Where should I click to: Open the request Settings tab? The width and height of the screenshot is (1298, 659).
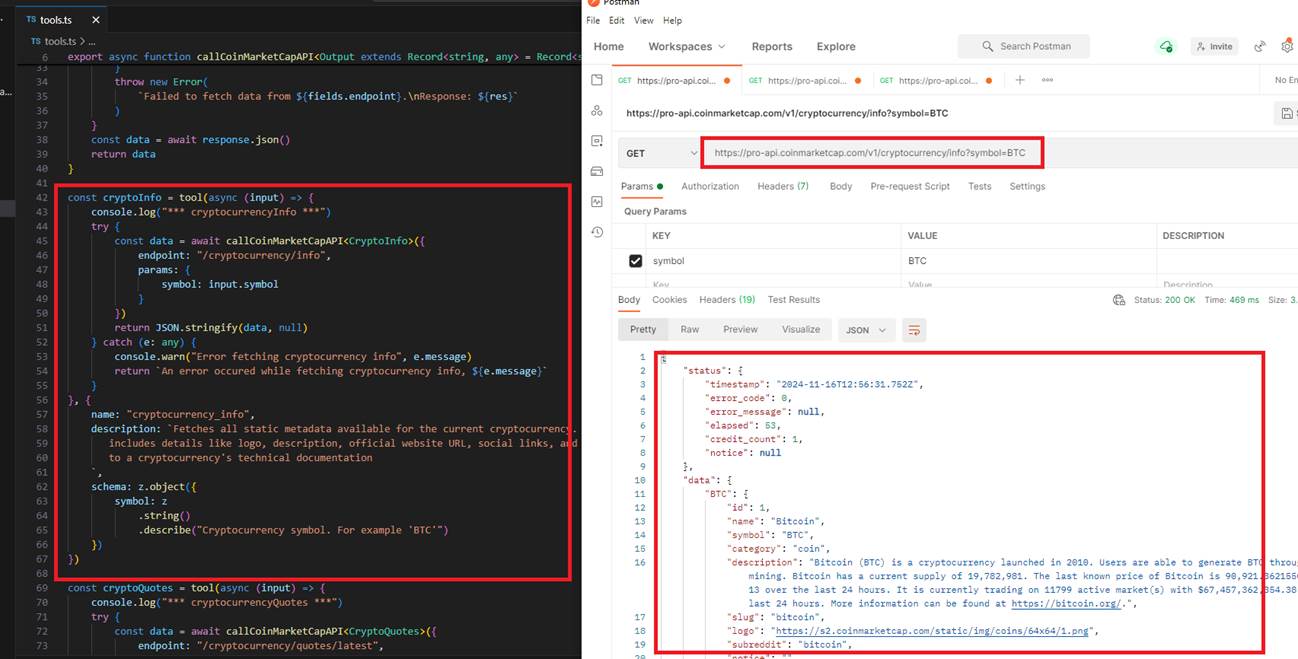(x=1027, y=186)
